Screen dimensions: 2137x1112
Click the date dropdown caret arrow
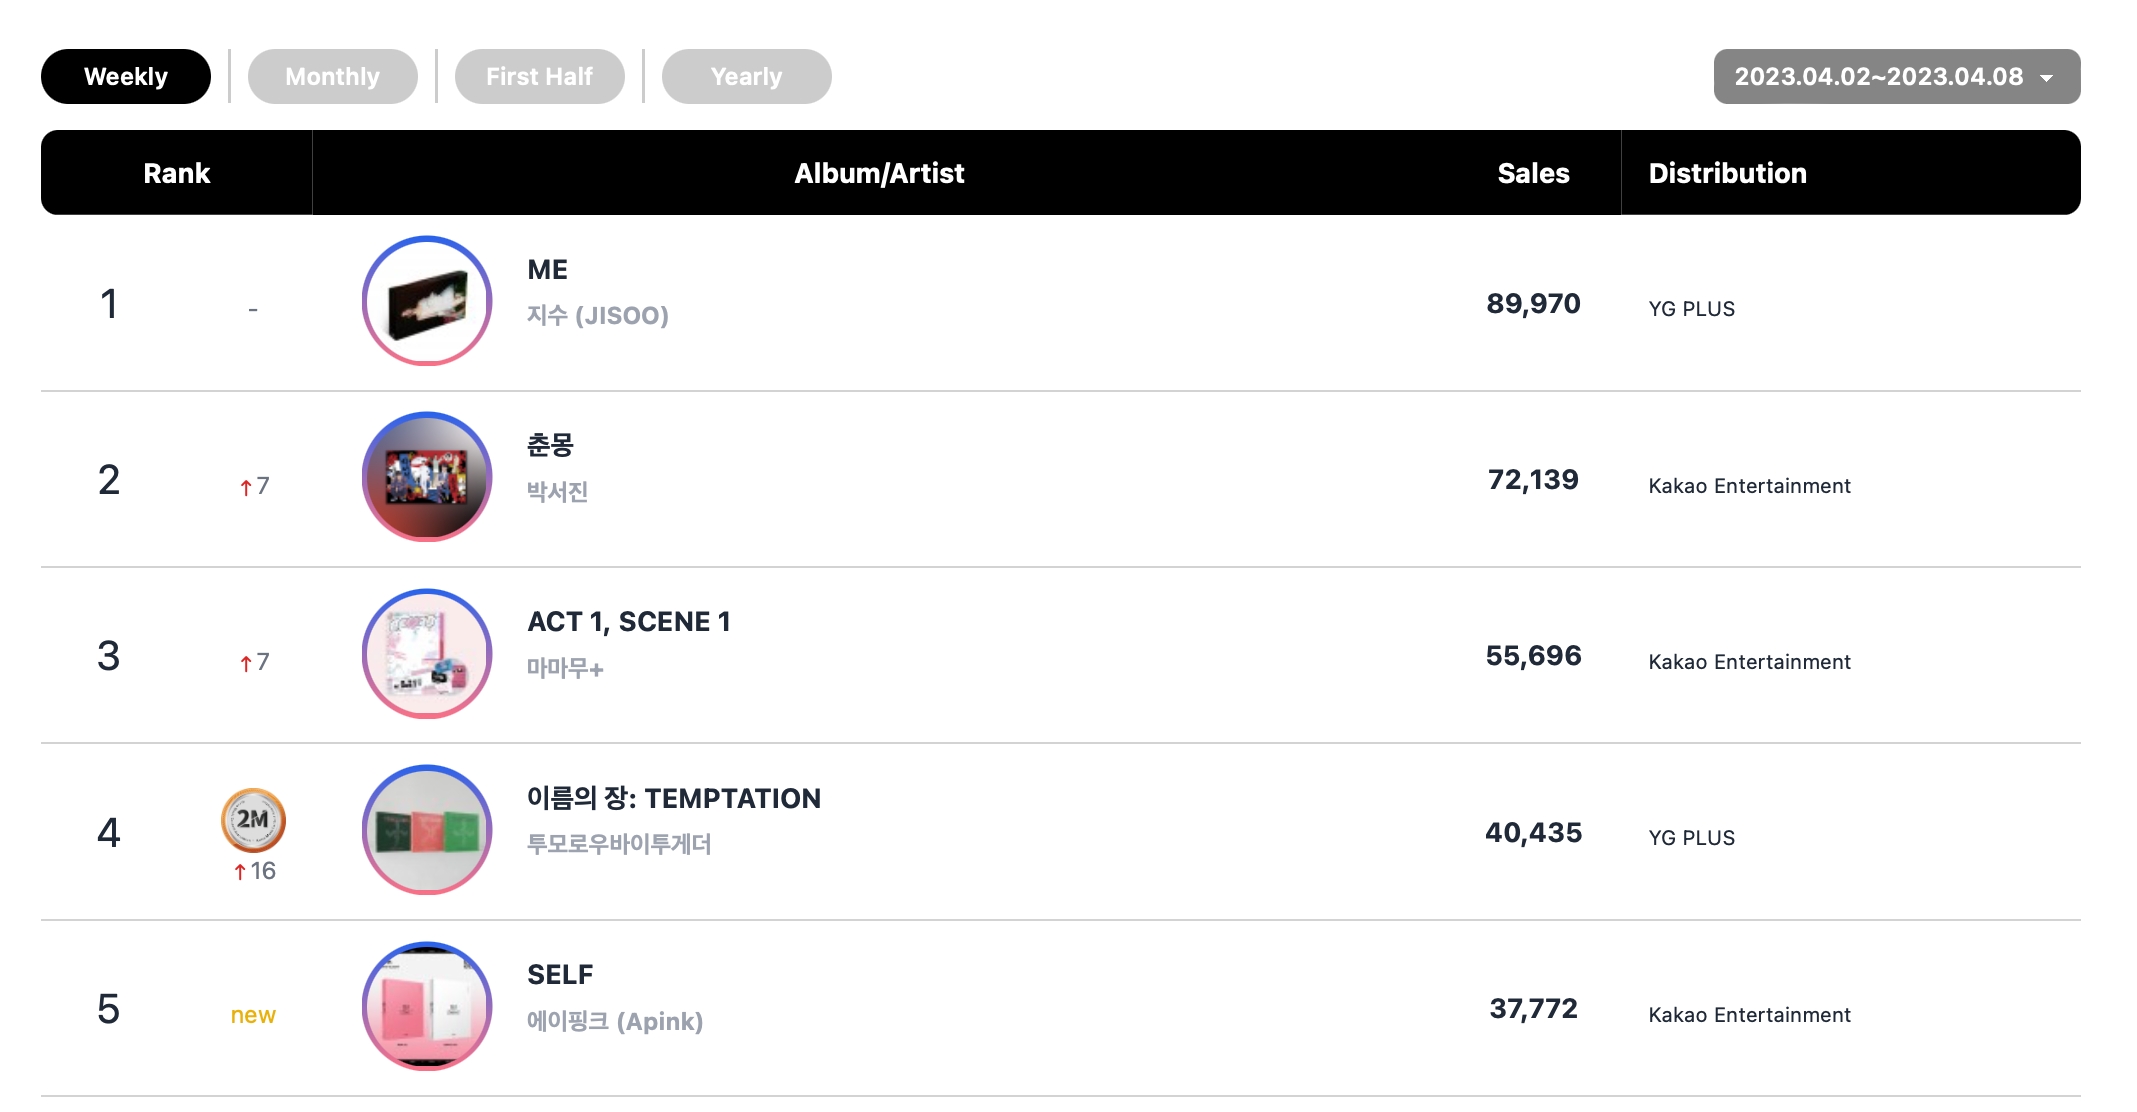click(2047, 78)
